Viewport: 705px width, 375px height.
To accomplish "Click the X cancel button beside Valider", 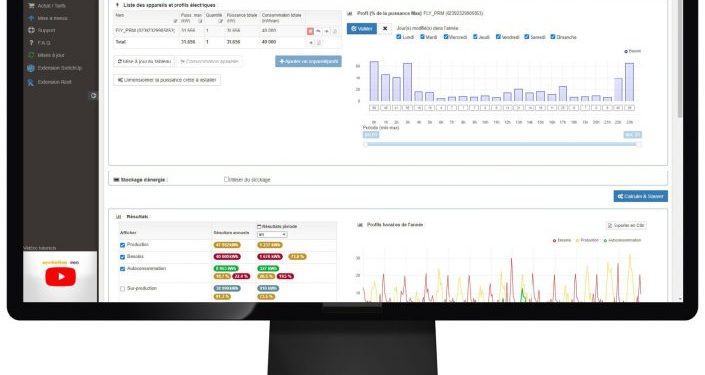I will pyautogui.click(x=385, y=28).
